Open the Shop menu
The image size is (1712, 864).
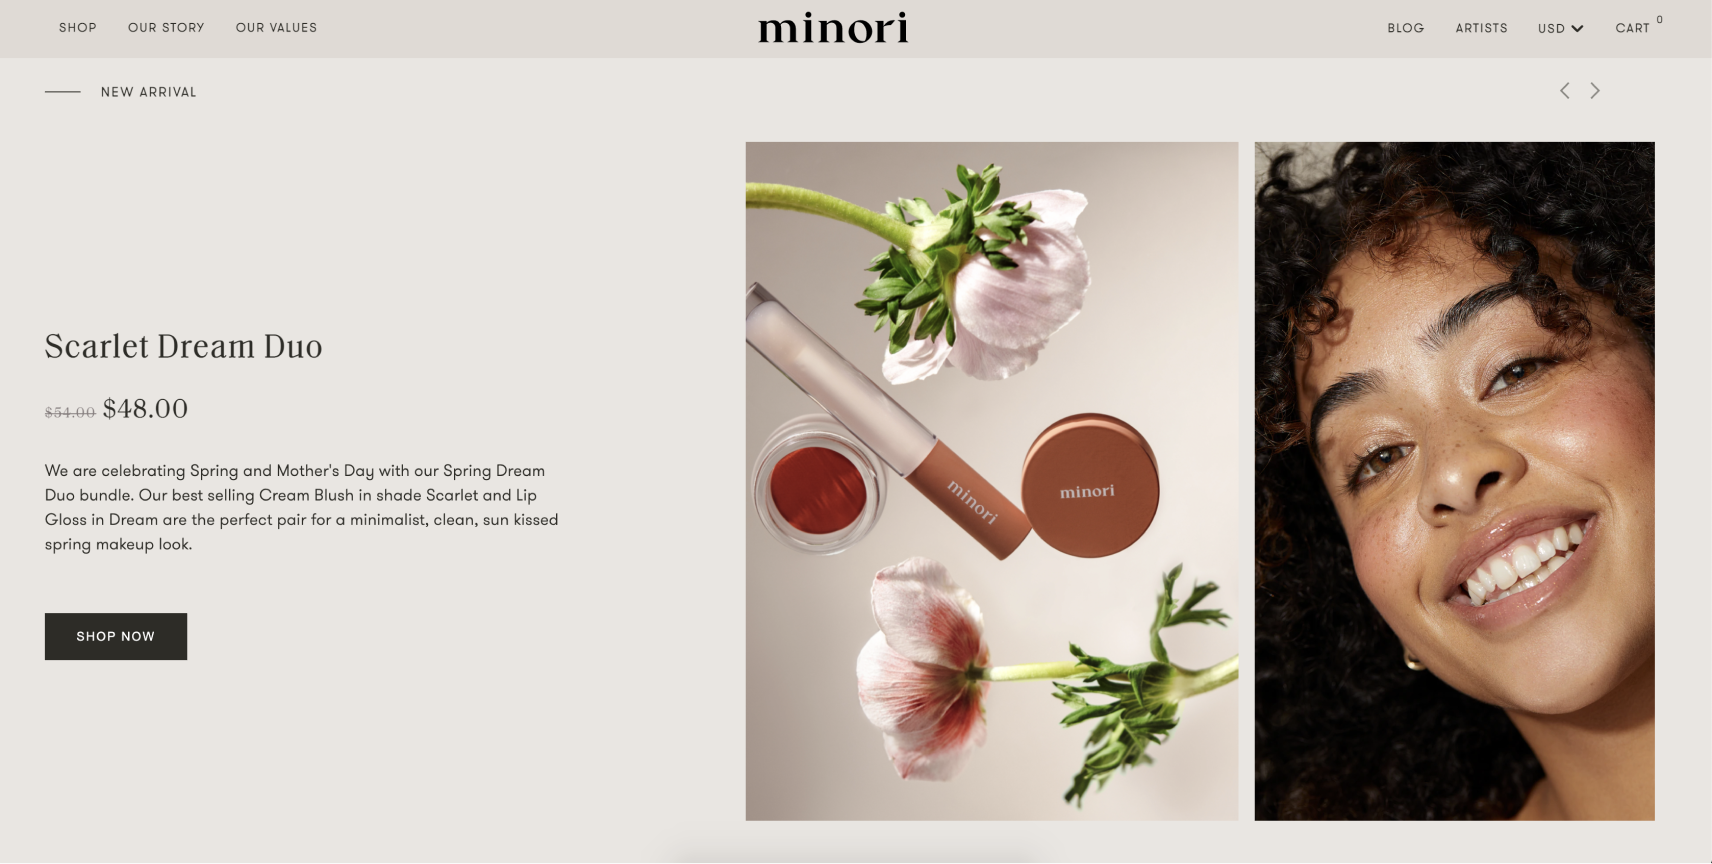pyautogui.click(x=78, y=28)
